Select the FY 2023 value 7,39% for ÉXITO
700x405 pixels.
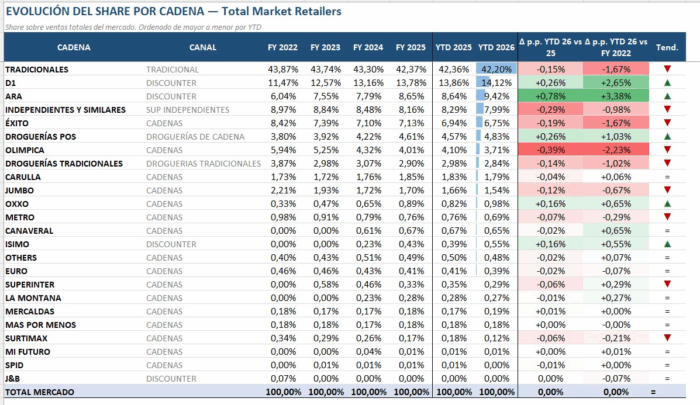[326, 123]
